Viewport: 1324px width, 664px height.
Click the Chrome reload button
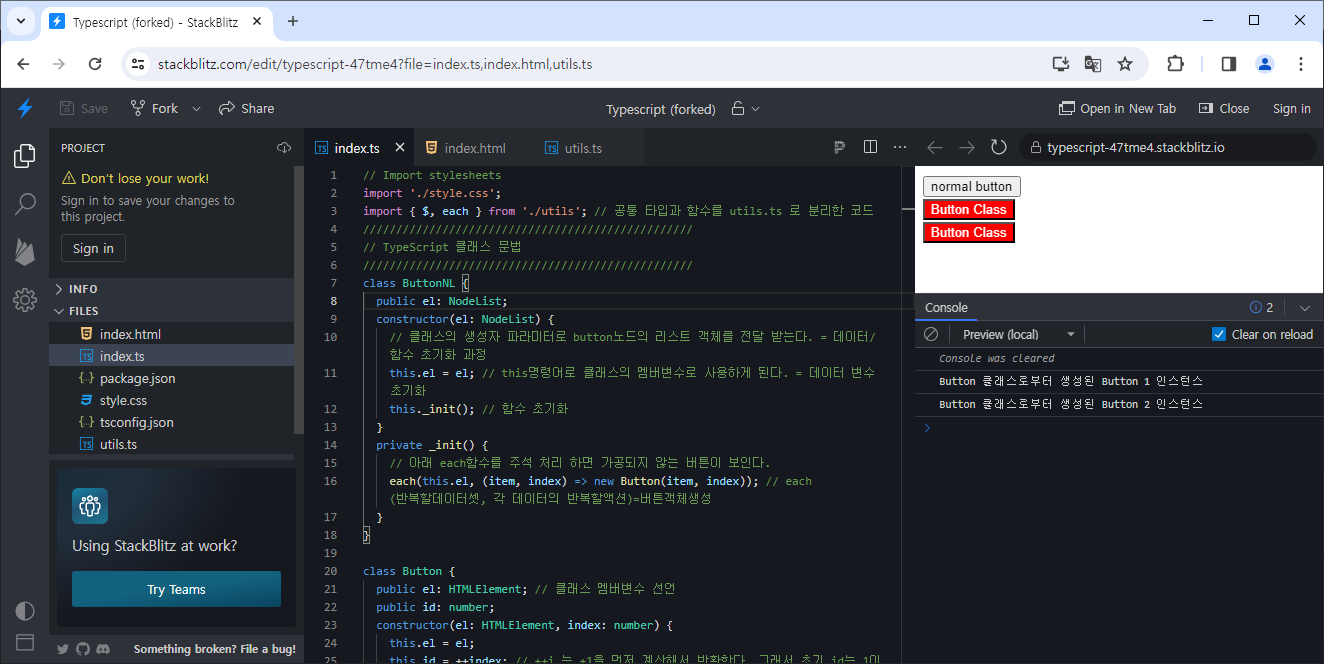coord(95,64)
